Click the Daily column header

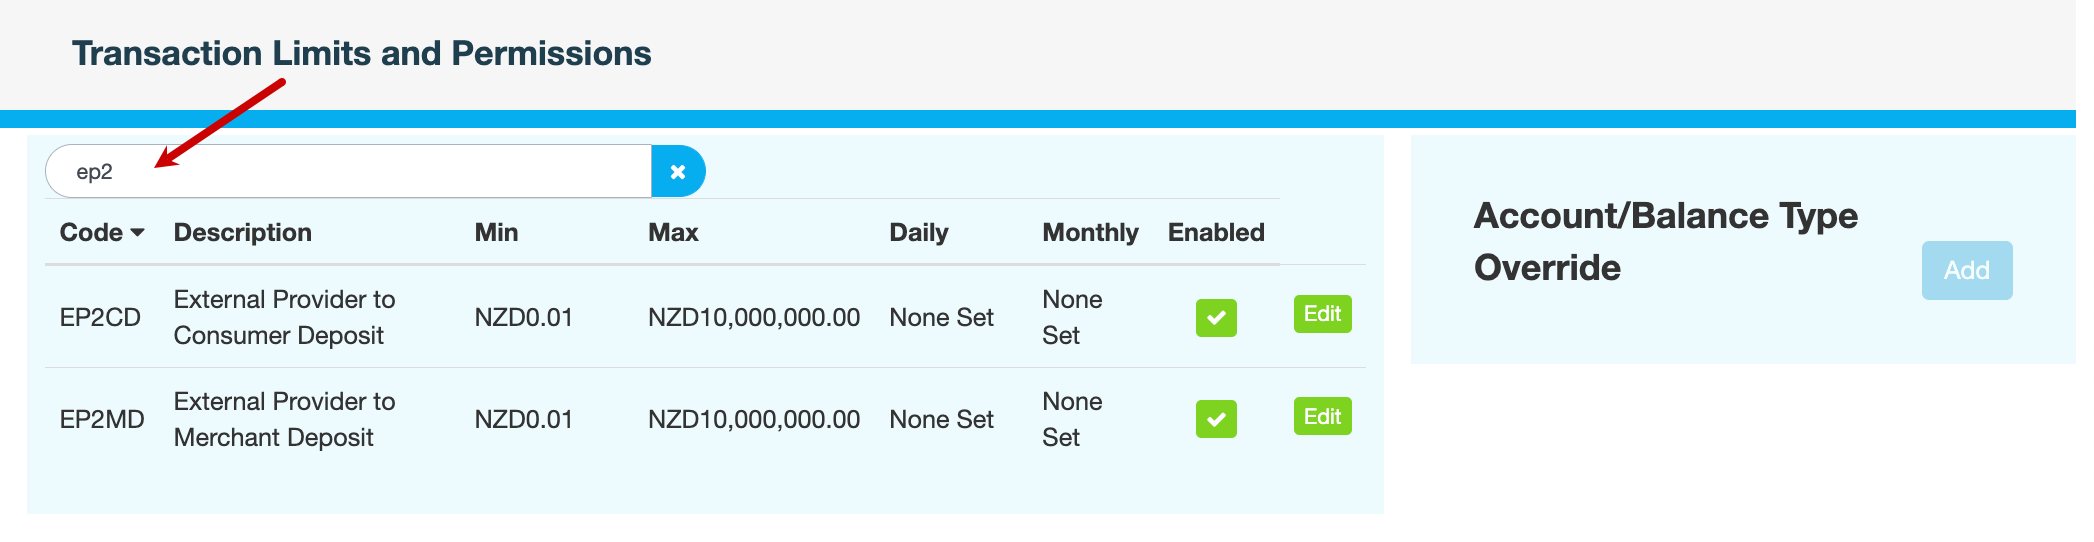(x=918, y=233)
